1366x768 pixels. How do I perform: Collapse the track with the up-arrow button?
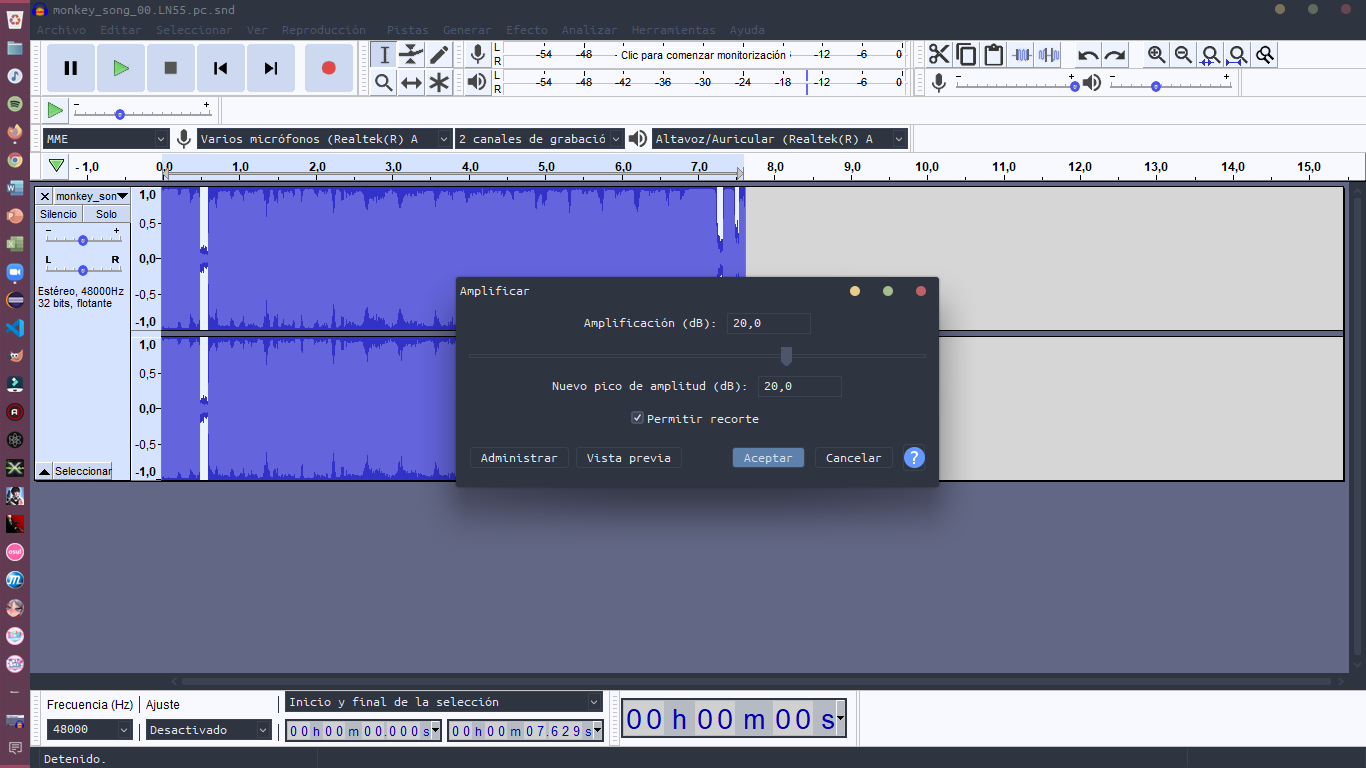44,471
